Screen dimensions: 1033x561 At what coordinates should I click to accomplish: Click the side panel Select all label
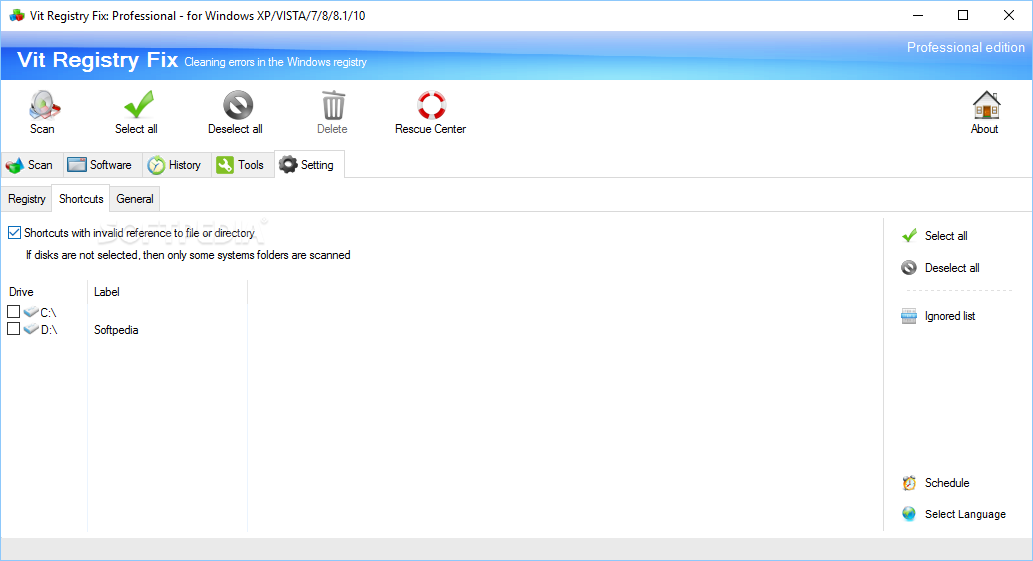pyautogui.click(x=946, y=236)
